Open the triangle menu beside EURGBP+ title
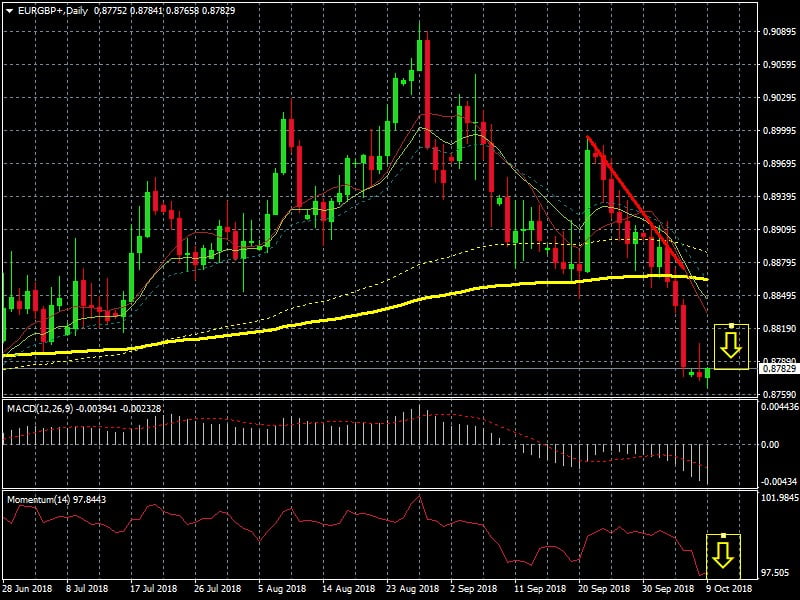 coord(9,9)
